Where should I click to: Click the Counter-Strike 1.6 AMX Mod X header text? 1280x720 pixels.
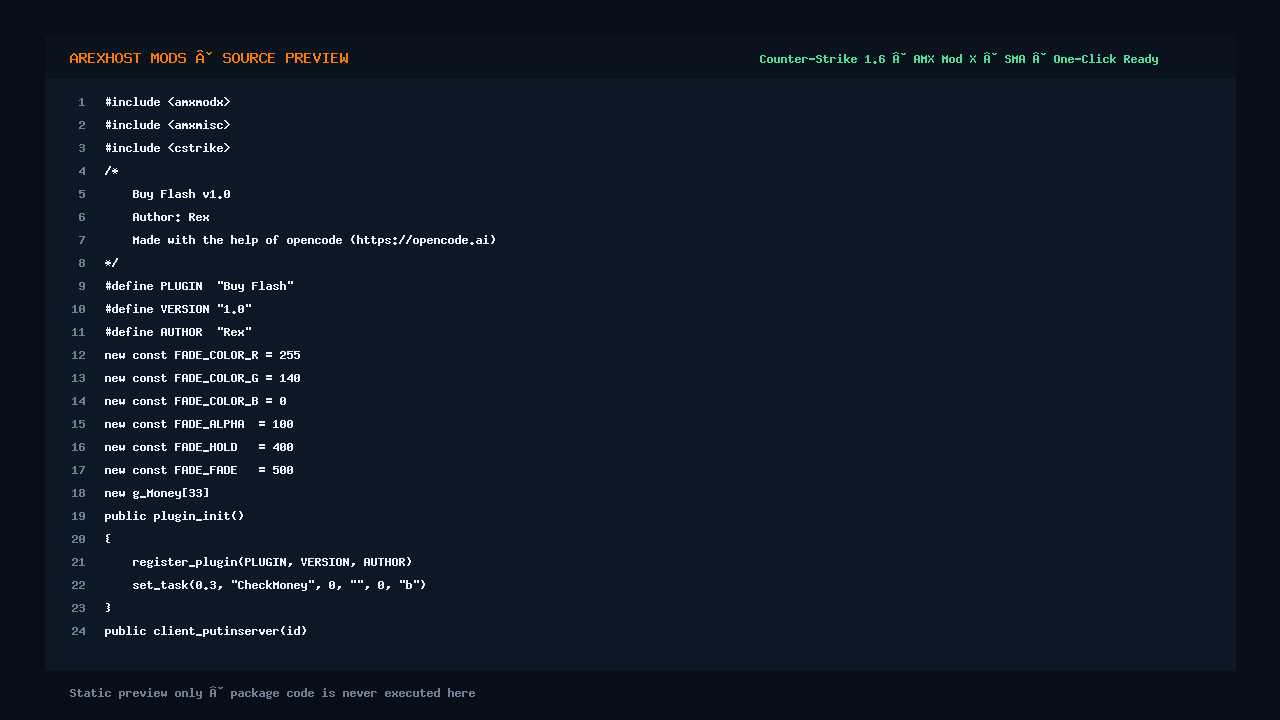959,59
